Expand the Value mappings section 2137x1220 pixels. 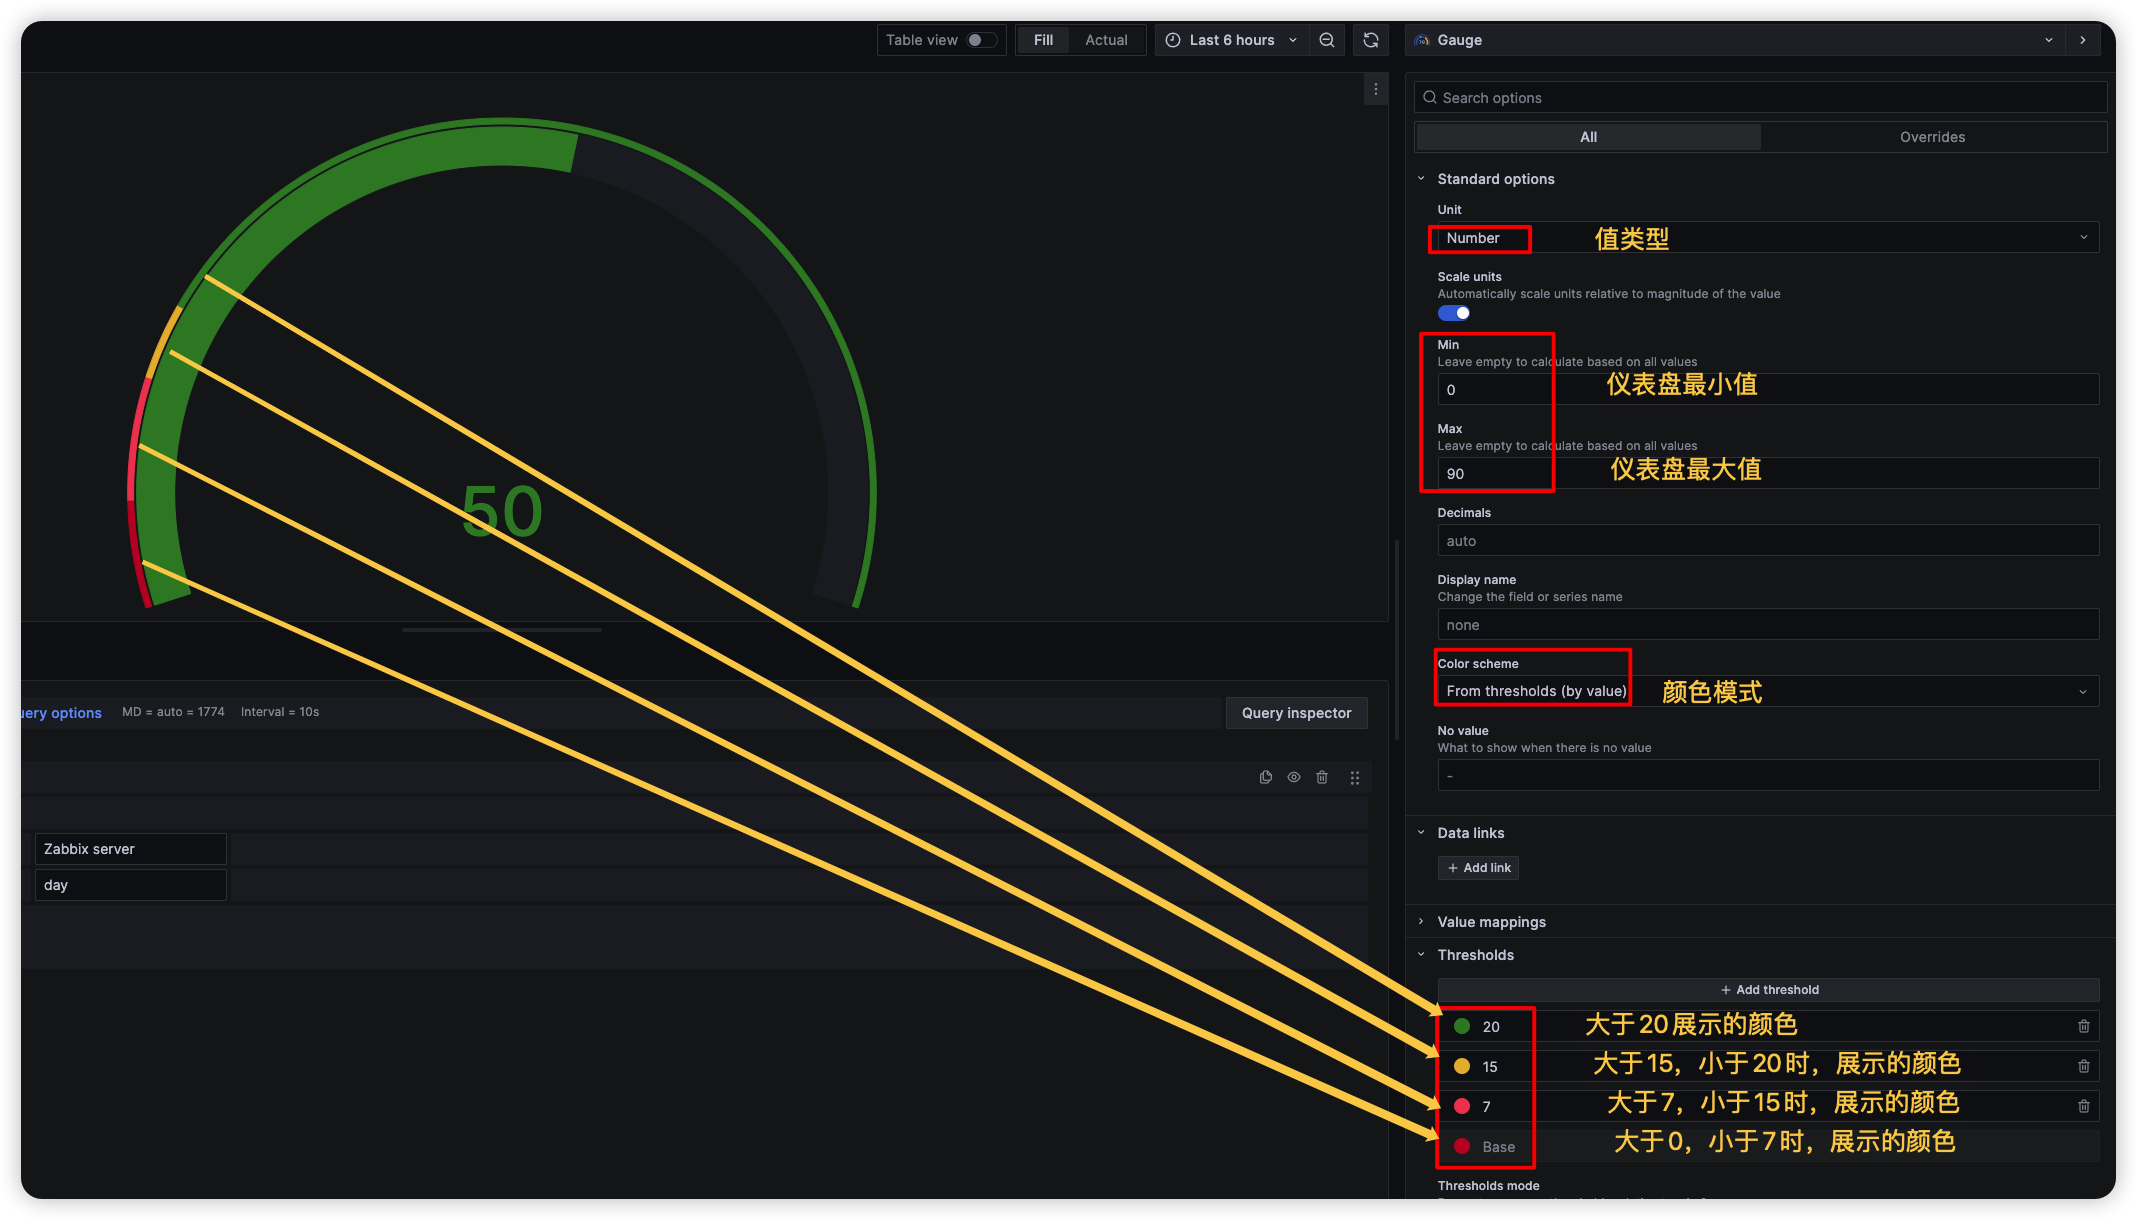click(1491, 922)
